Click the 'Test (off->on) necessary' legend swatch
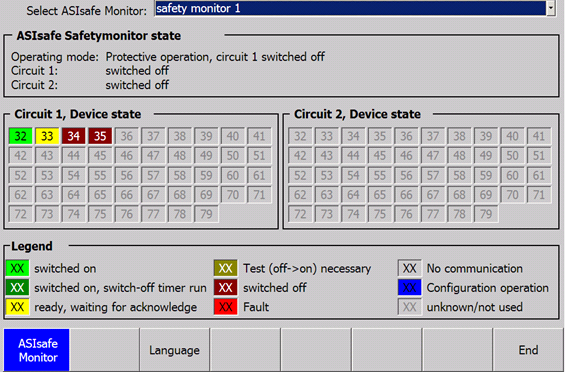Screen dimensions: 565x373 (226, 268)
